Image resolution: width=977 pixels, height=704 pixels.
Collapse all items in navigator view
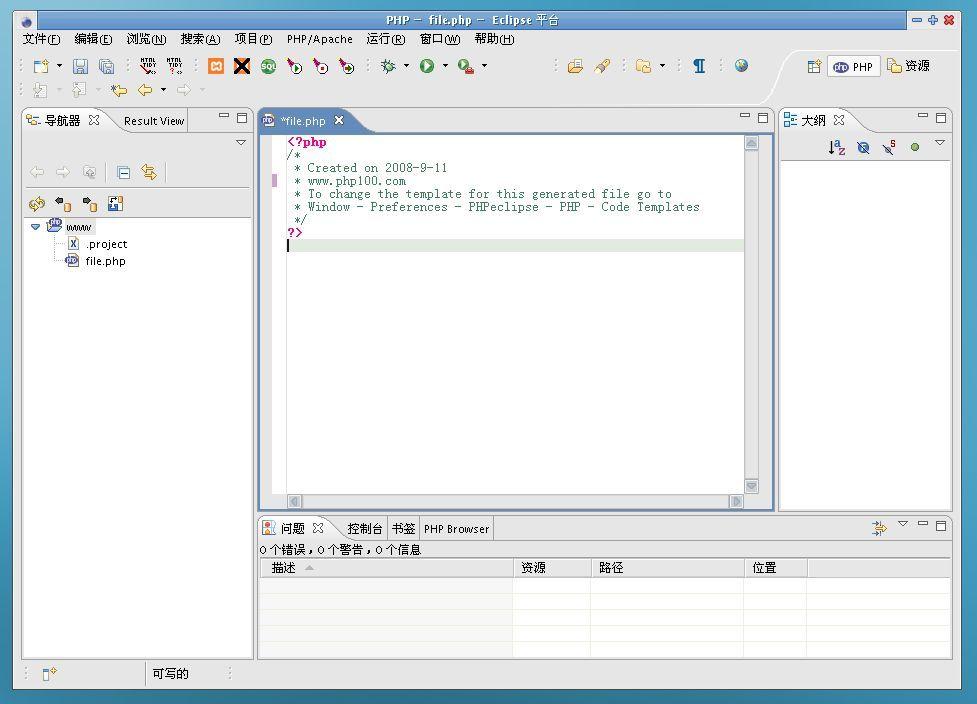pos(124,172)
